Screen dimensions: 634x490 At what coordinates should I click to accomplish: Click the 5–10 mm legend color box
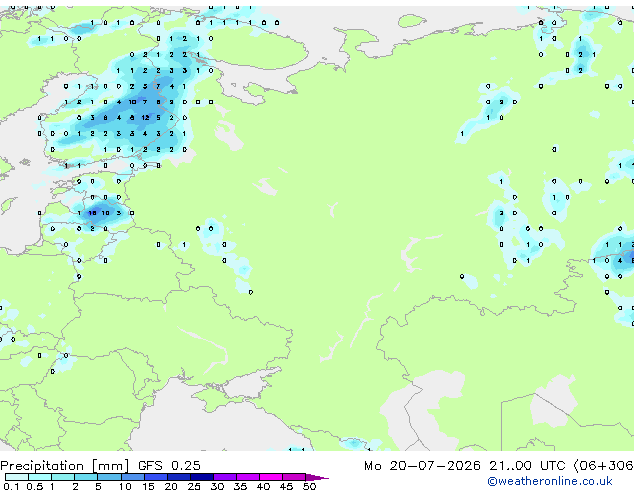109,477
